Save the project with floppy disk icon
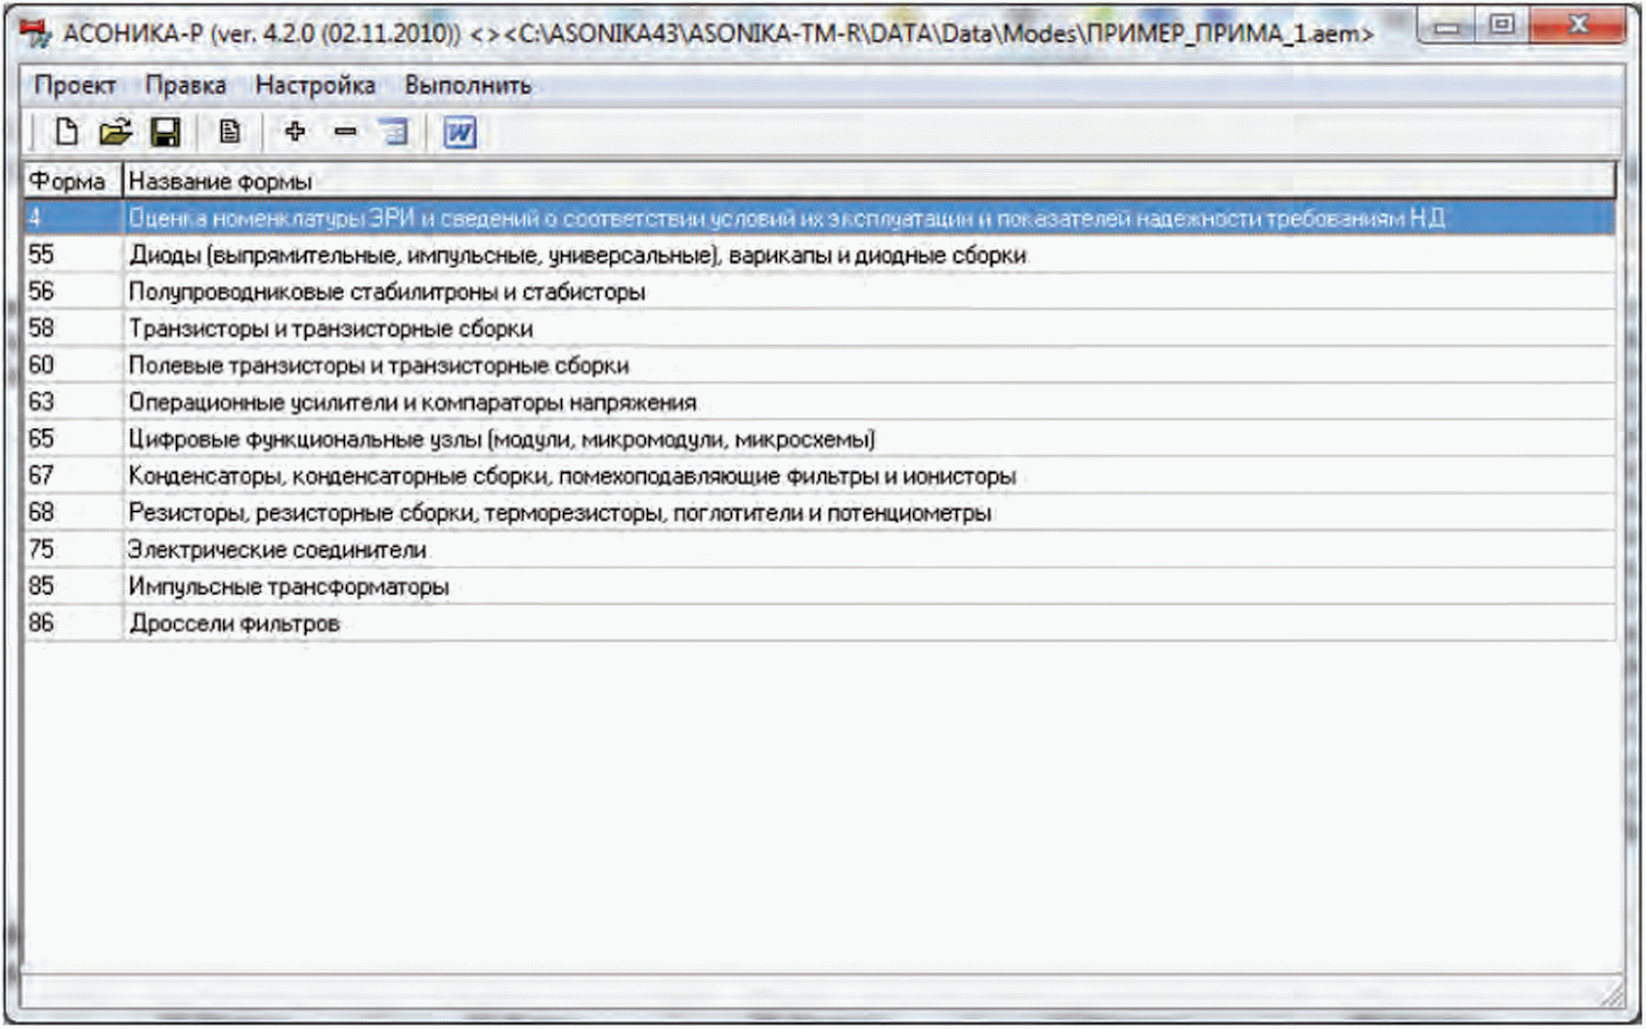 click(165, 131)
